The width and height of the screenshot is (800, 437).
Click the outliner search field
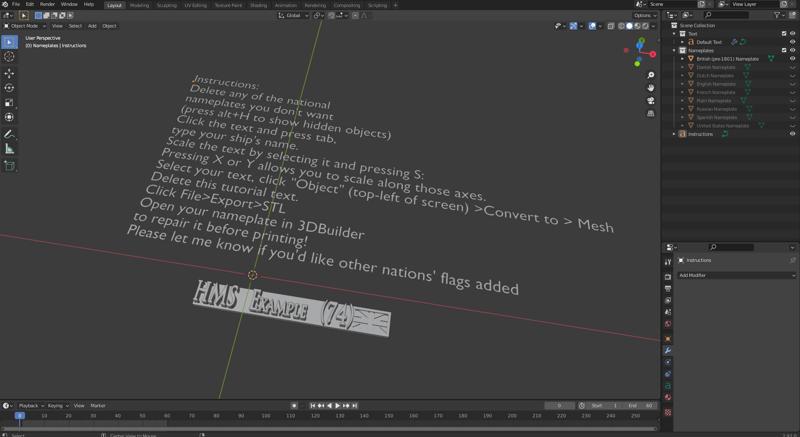(726, 15)
